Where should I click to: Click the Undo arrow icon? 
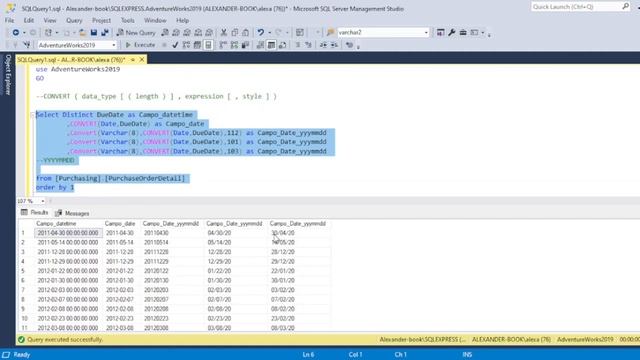coord(260,32)
